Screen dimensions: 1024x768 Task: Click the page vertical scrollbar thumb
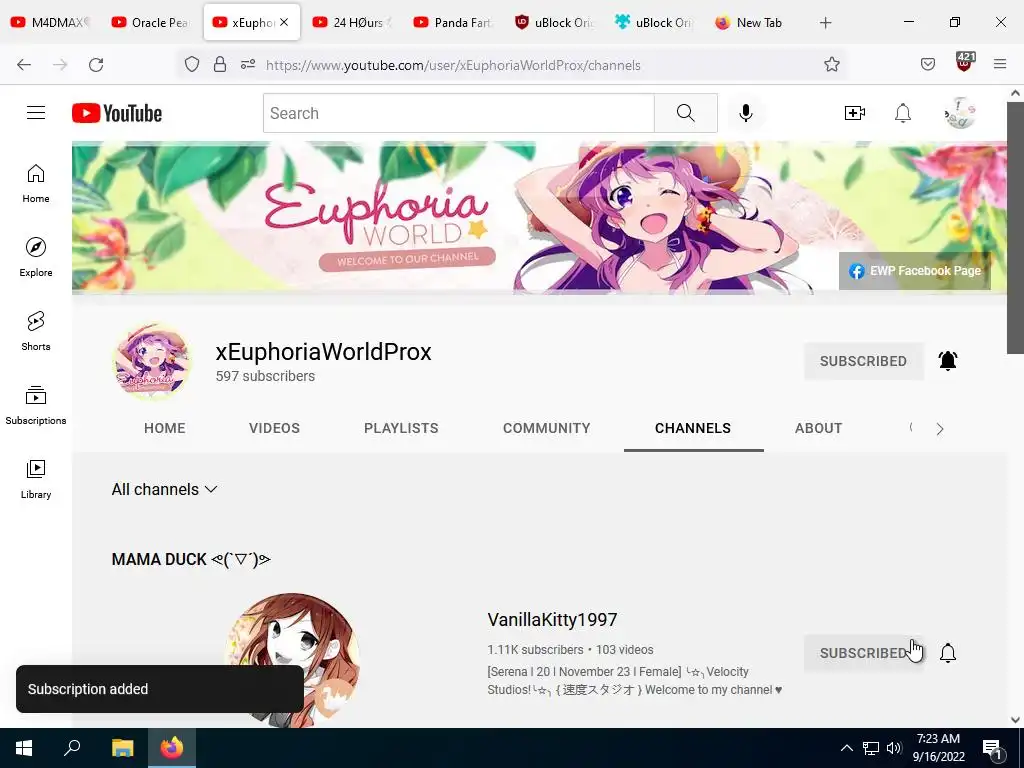click(1016, 227)
